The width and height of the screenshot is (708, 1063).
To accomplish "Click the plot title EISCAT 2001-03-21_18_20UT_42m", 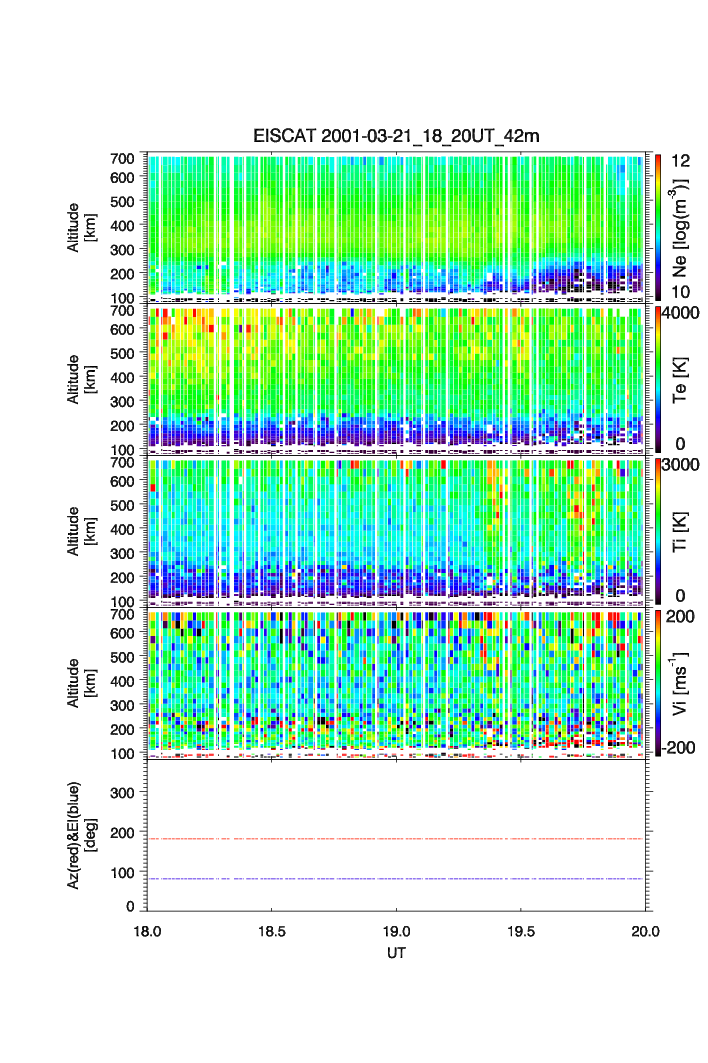I will [396, 136].
